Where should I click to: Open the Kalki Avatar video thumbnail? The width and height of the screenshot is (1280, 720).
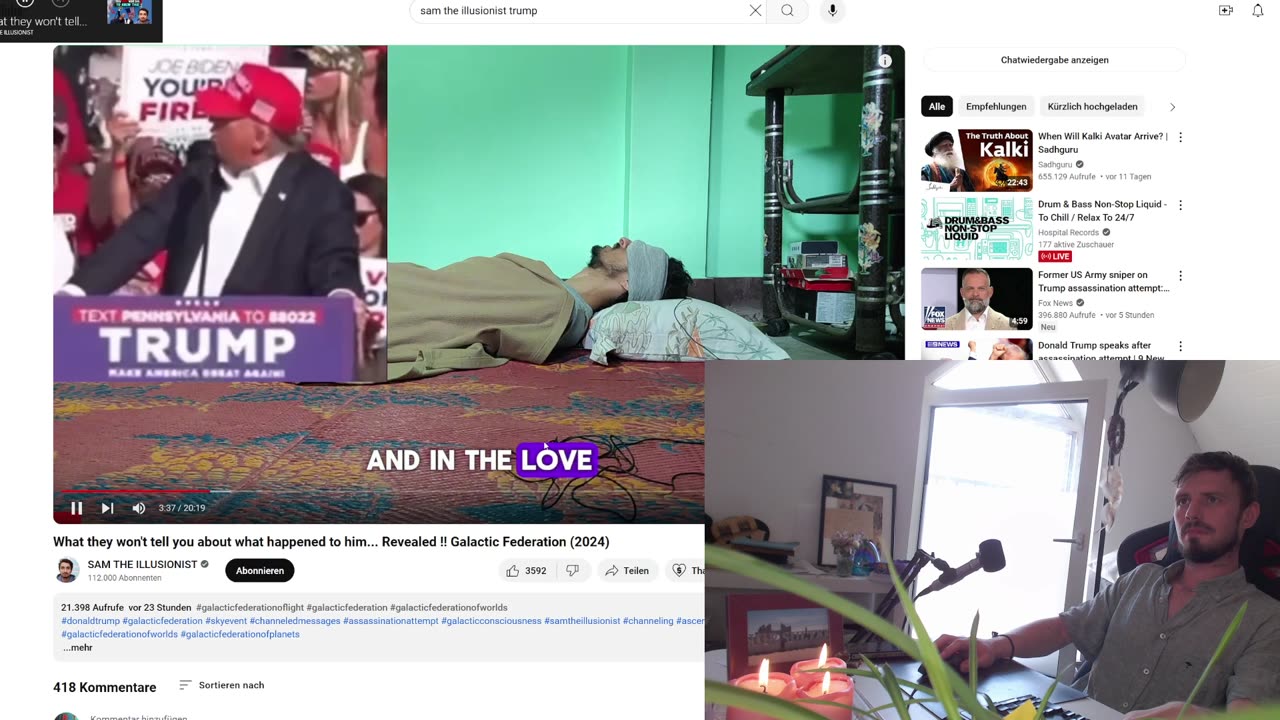[977, 160]
